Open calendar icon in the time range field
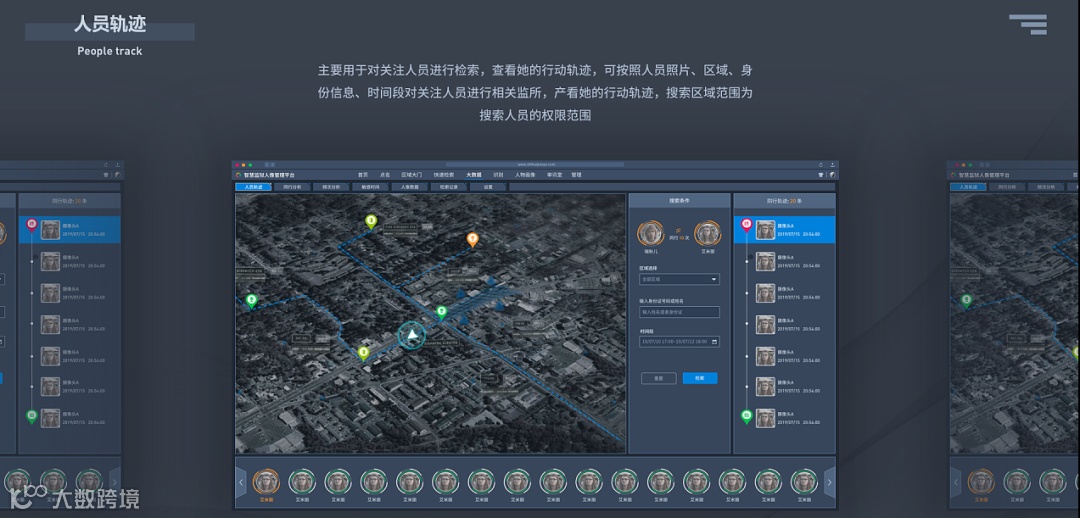Image resolution: width=1080 pixels, height=518 pixels. coord(714,342)
